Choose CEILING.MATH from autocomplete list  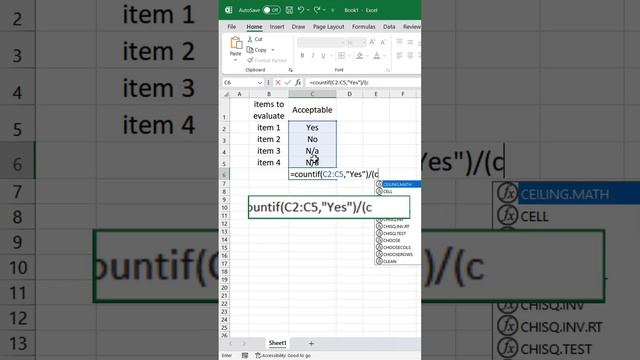pyautogui.click(x=398, y=184)
